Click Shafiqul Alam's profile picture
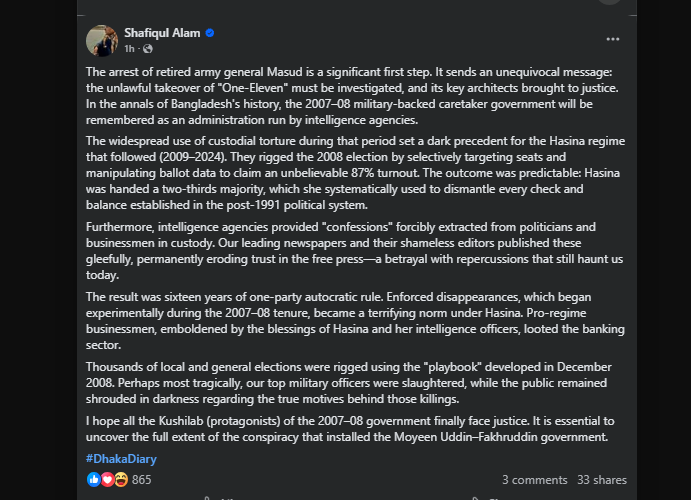 pyautogui.click(x=101, y=40)
